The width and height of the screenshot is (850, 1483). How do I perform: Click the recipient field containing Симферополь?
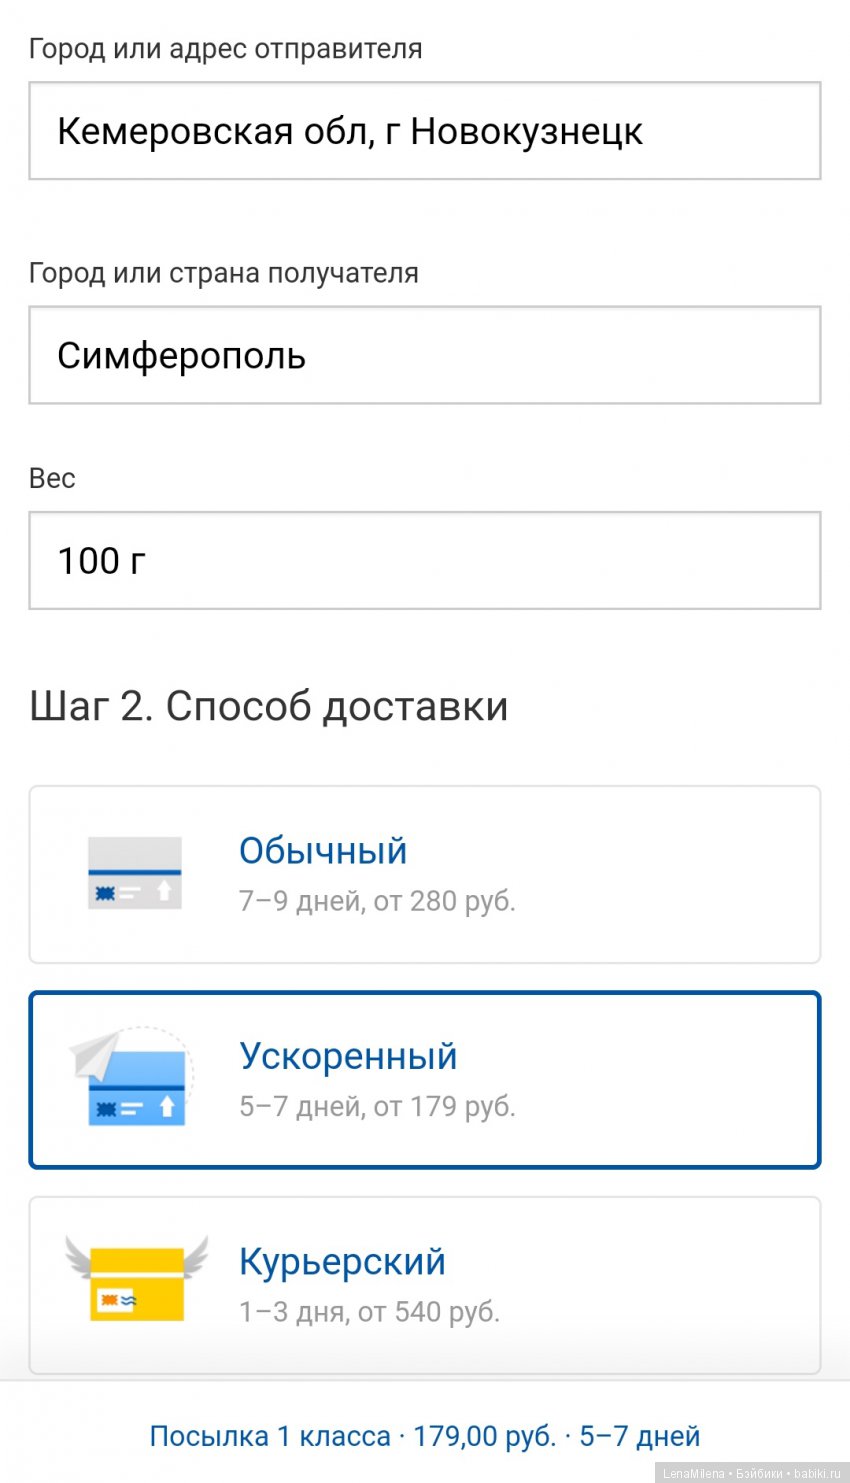(424, 355)
